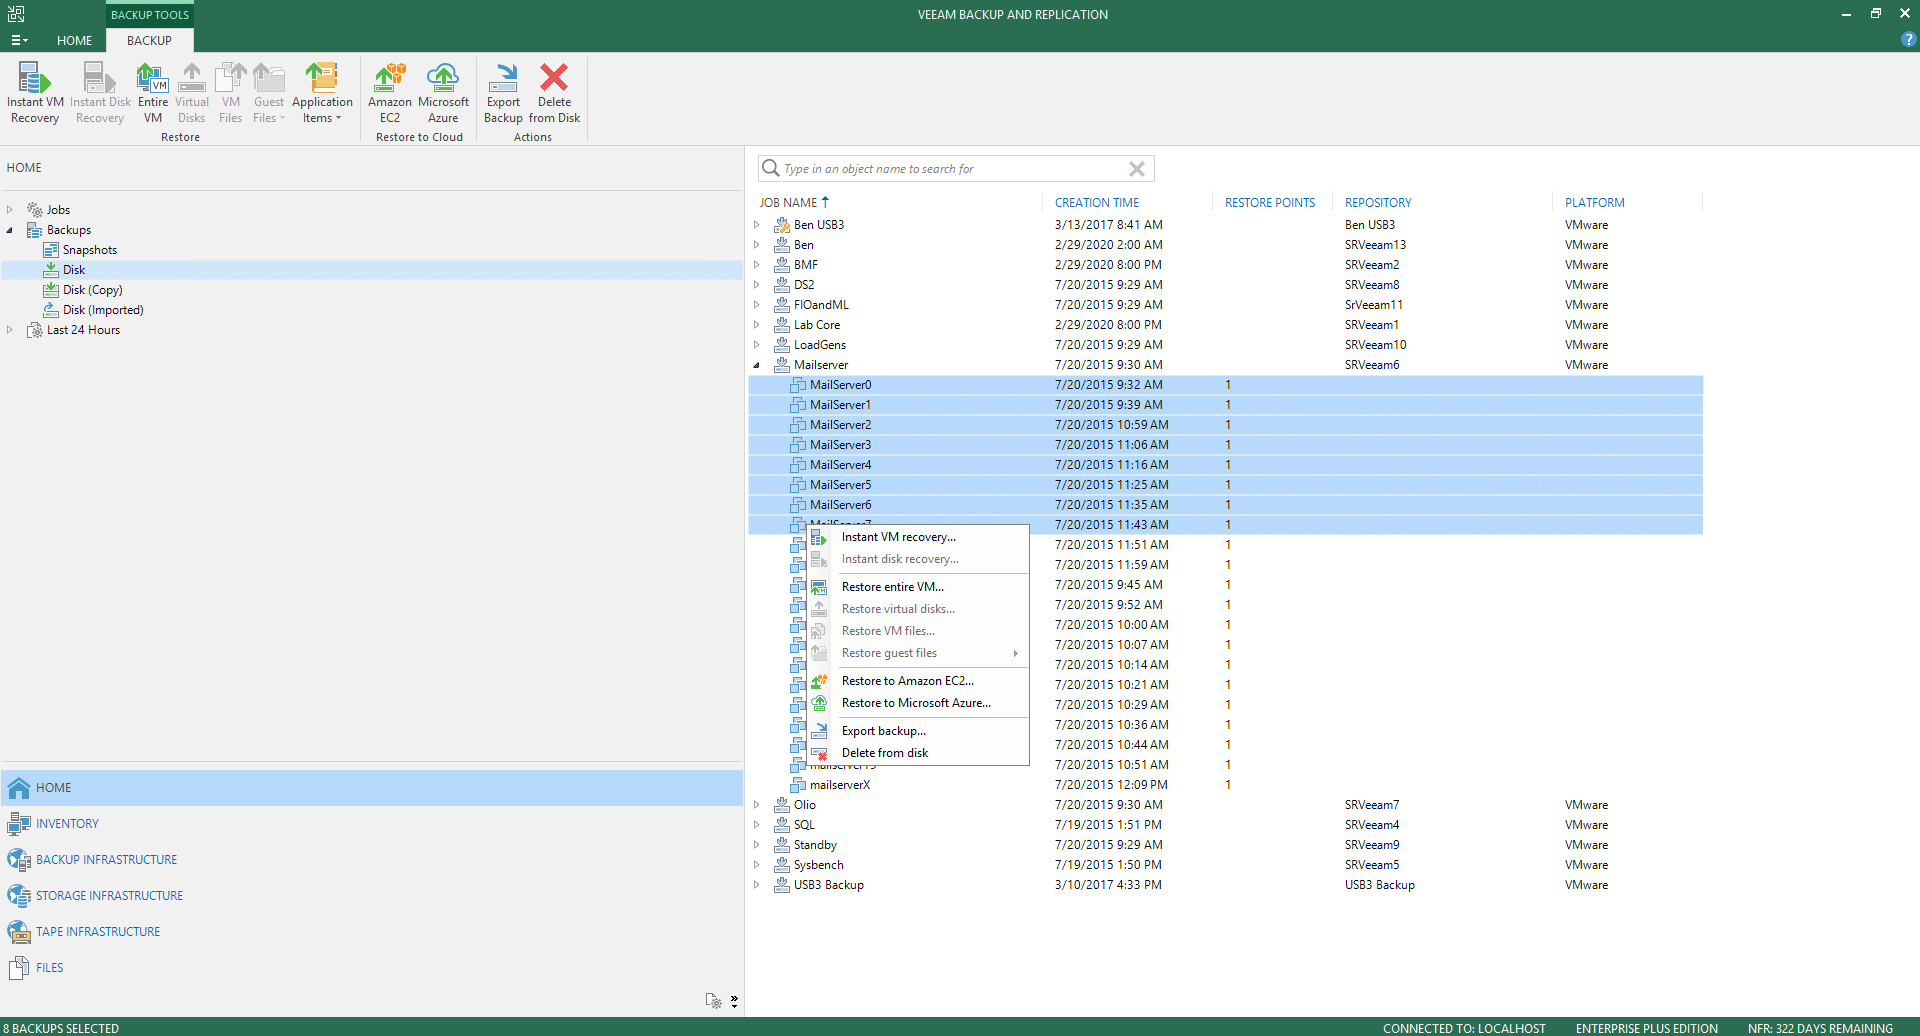This screenshot has width=1920, height=1036.
Task: Expand Restore guest files submenu arrow
Action: click(x=1016, y=653)
